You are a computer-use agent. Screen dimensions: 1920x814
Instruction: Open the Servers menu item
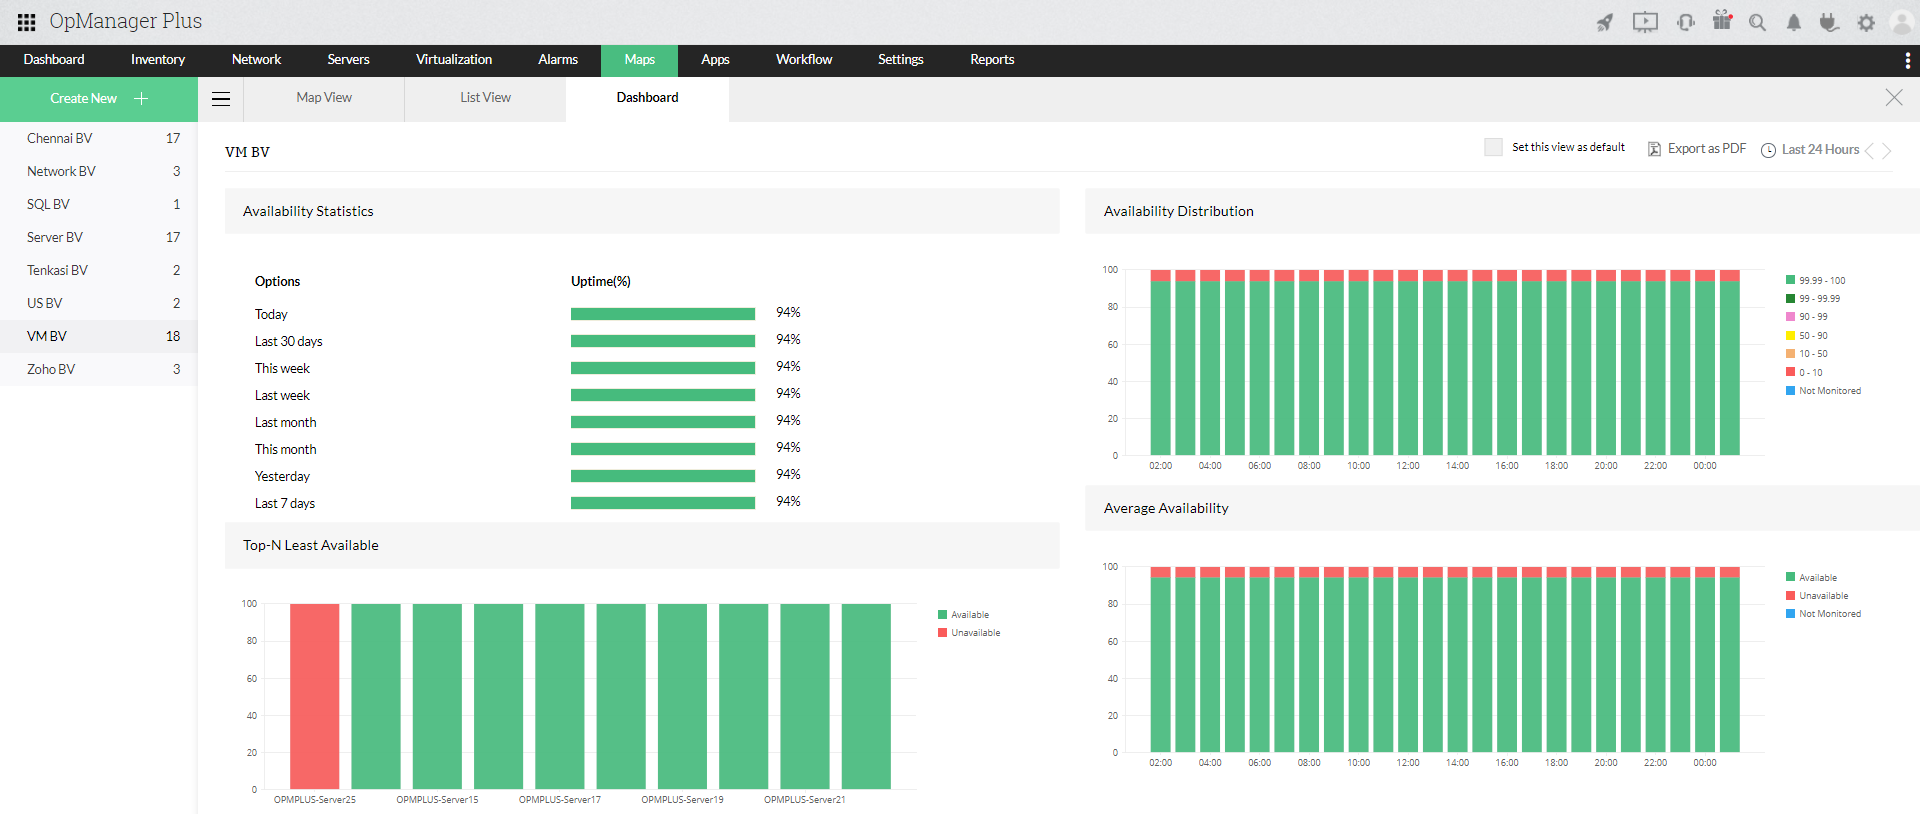point(348,60)
